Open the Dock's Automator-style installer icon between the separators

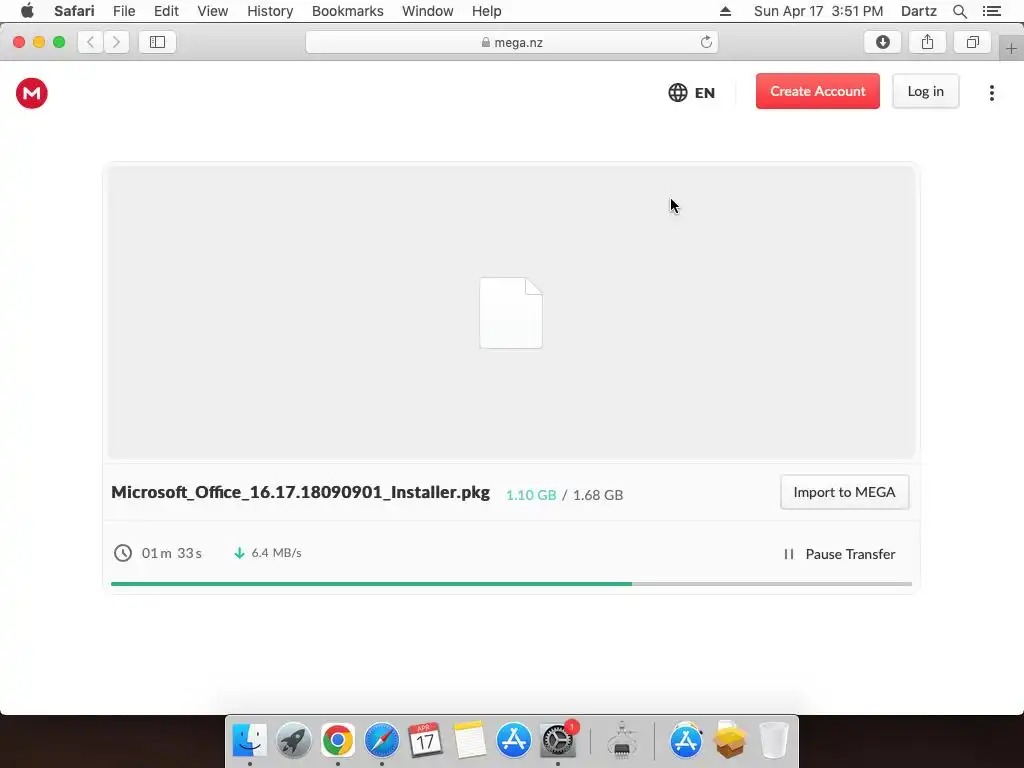tap(622, 741)
